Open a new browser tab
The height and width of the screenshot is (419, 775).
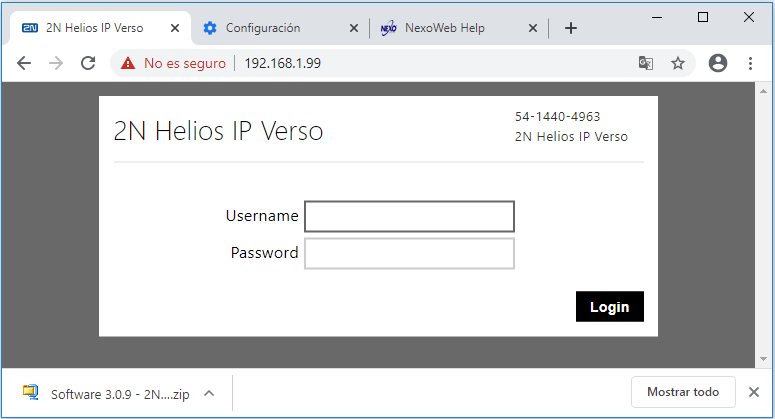tap(571, 28)
